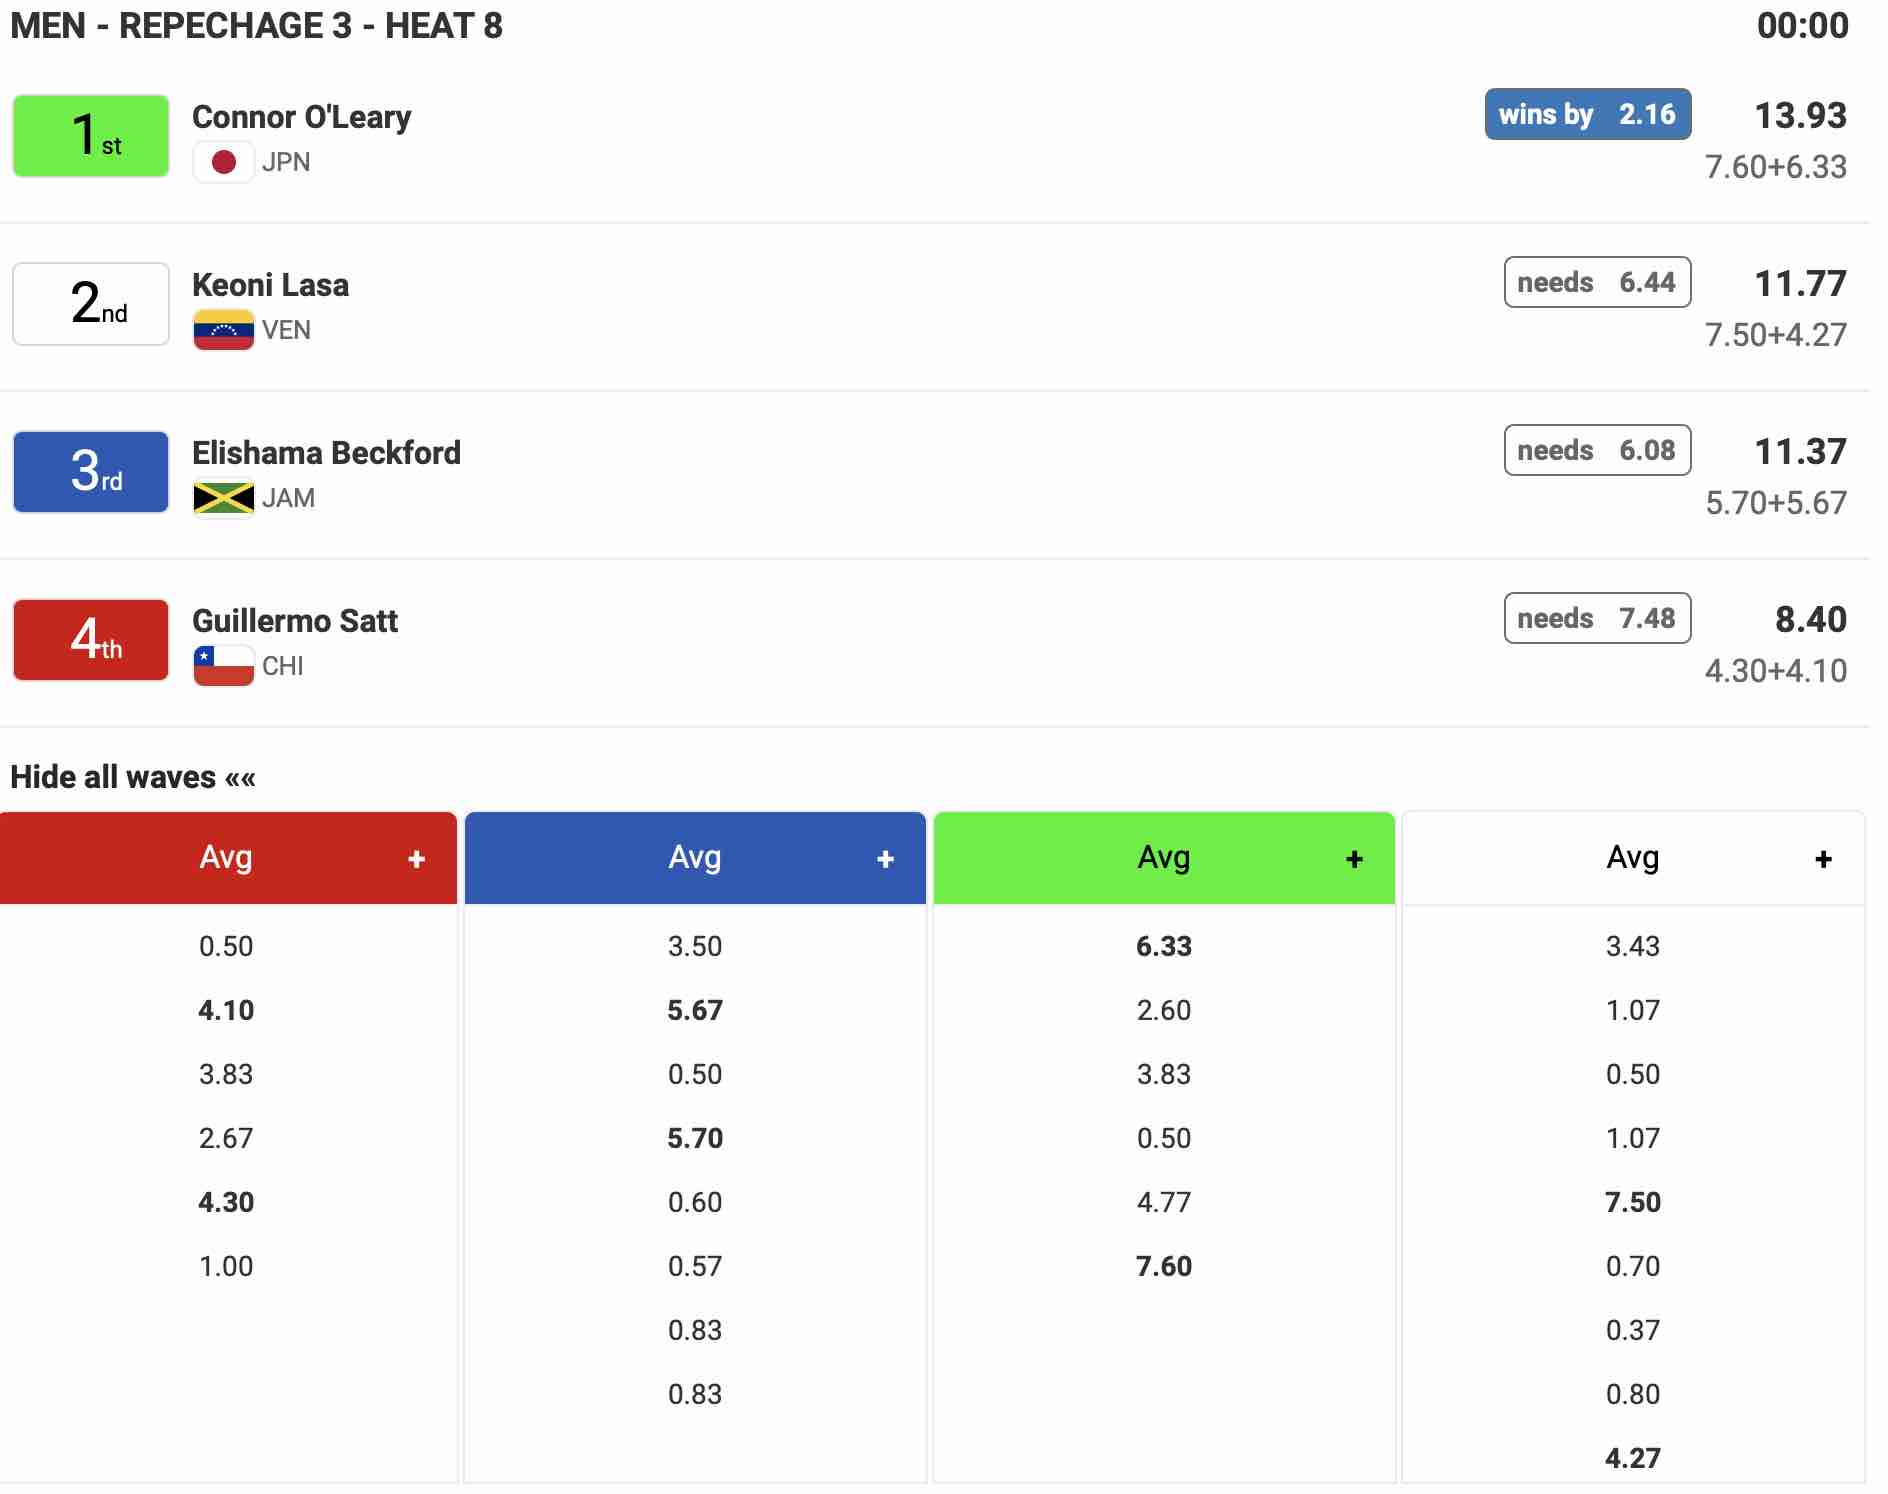1888x1494 pixels.
Task: Select the 7.60 wave score in green column
Action: (x=1163, y=1266)
